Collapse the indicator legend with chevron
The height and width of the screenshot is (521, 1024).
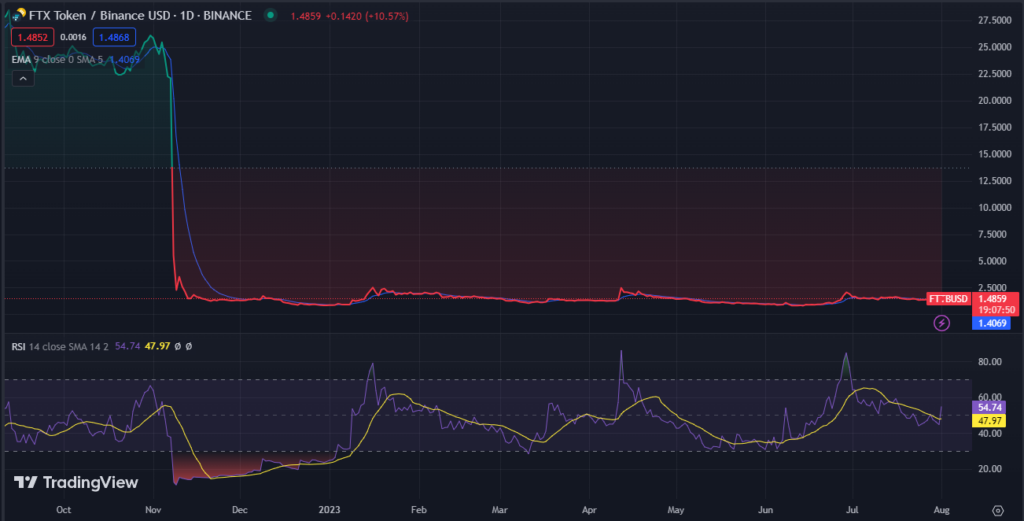23,79
